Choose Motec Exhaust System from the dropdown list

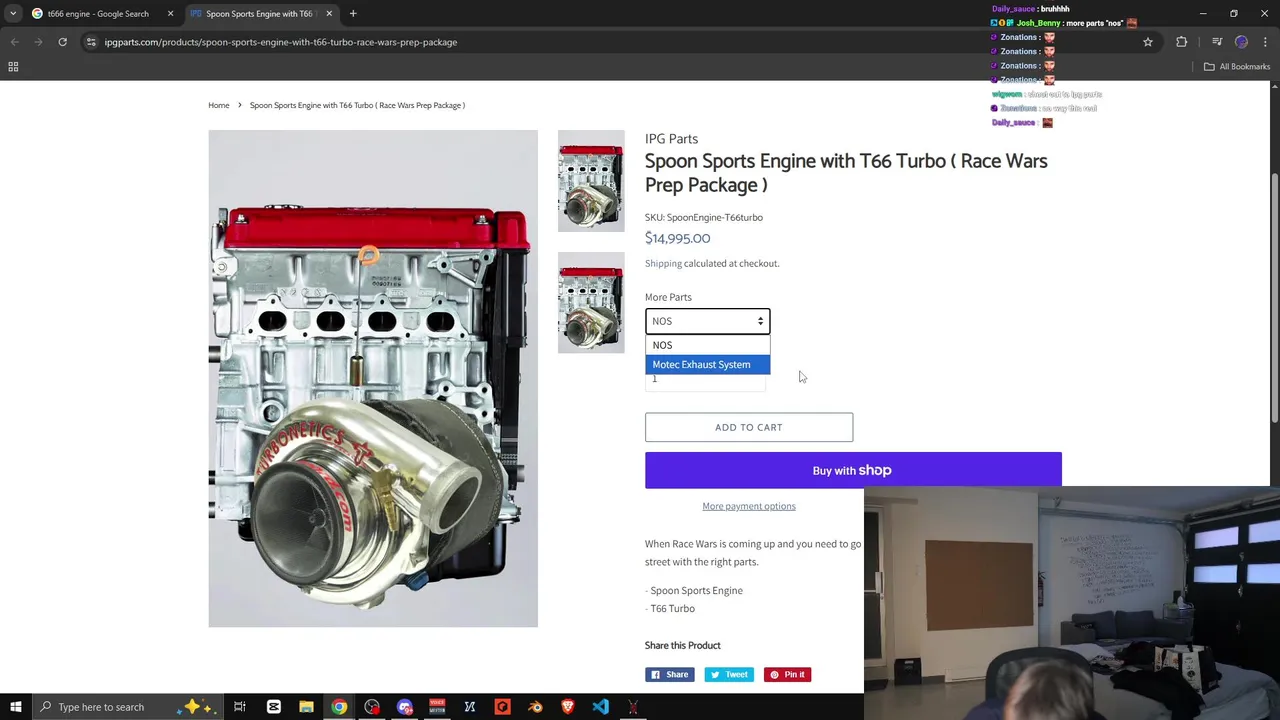pyautogui.click(x=707, y=364)
